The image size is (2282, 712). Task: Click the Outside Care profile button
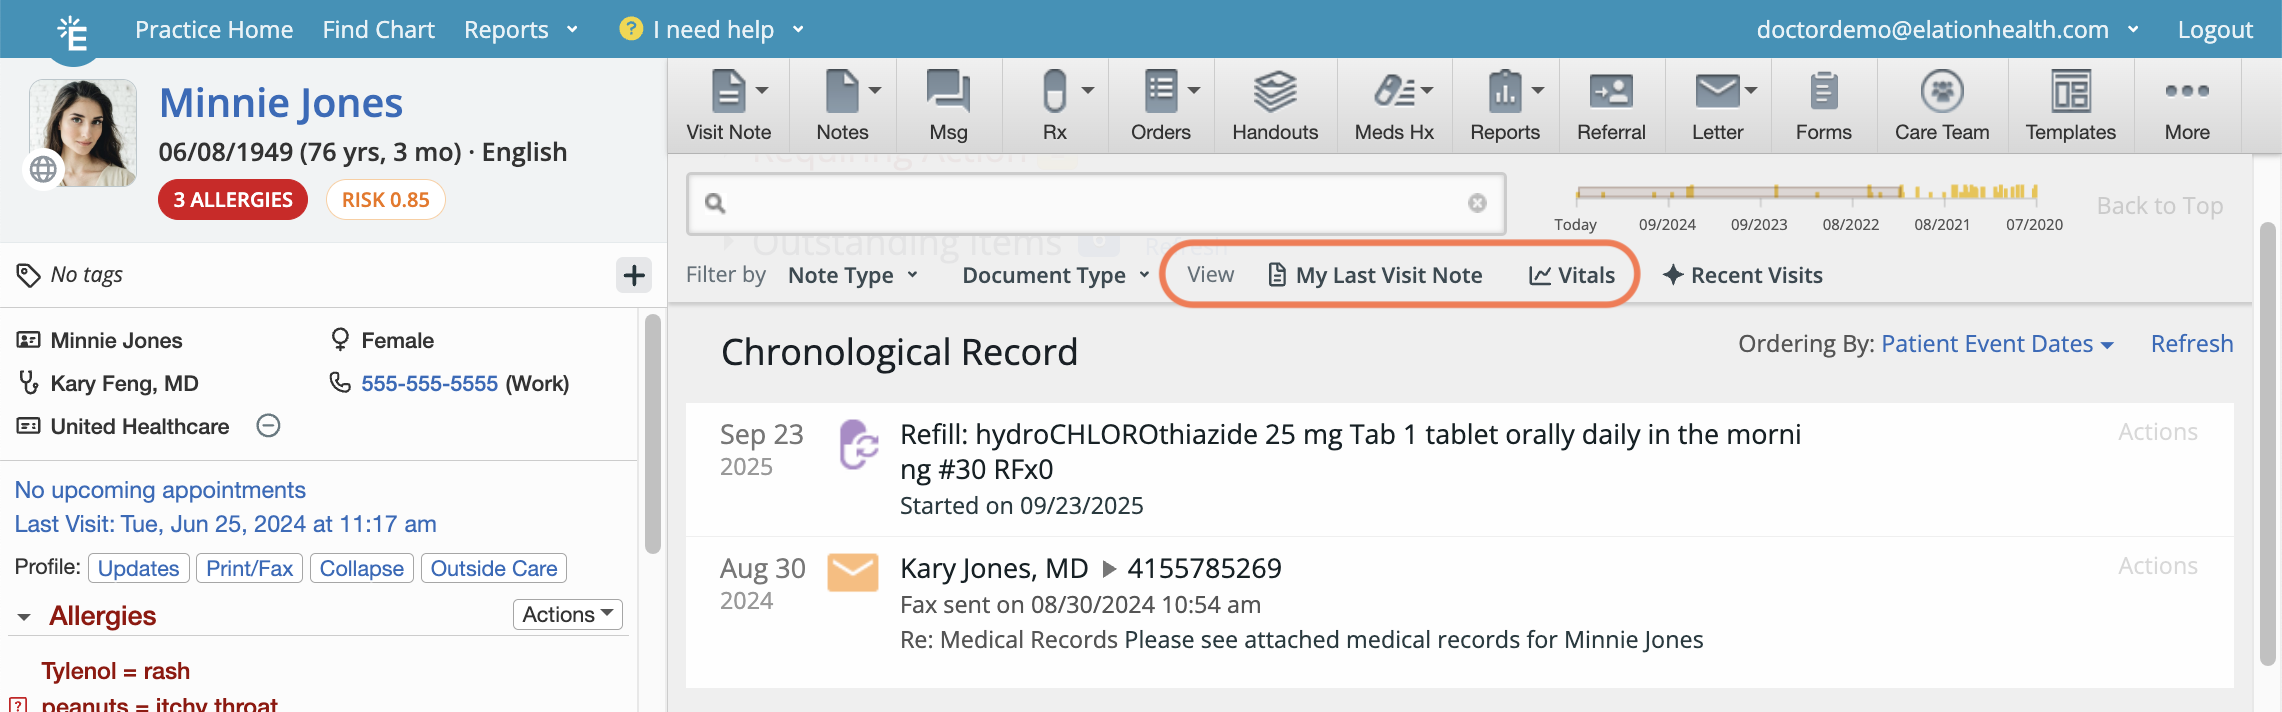[x=494, y=568]
